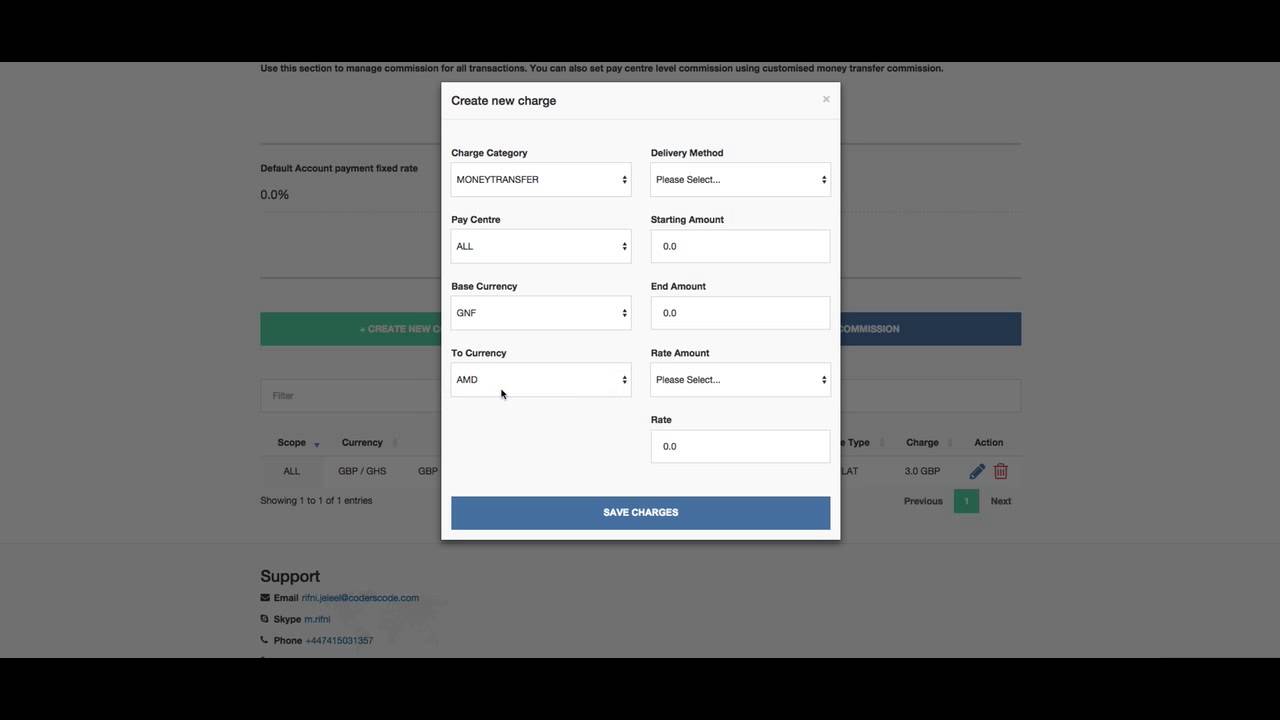Sort by the Charge column header

click(x=922, y=443)
